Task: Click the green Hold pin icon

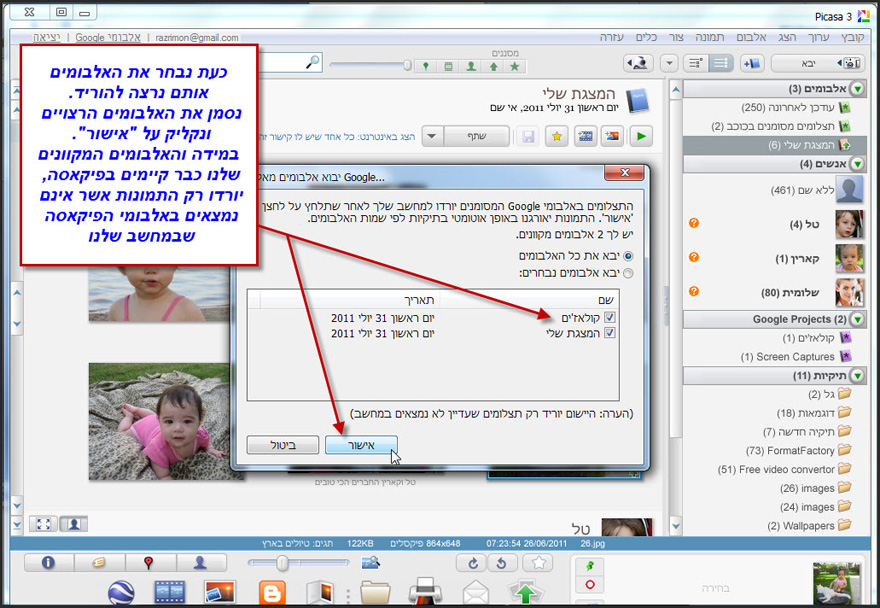Action: click(589, 566)
